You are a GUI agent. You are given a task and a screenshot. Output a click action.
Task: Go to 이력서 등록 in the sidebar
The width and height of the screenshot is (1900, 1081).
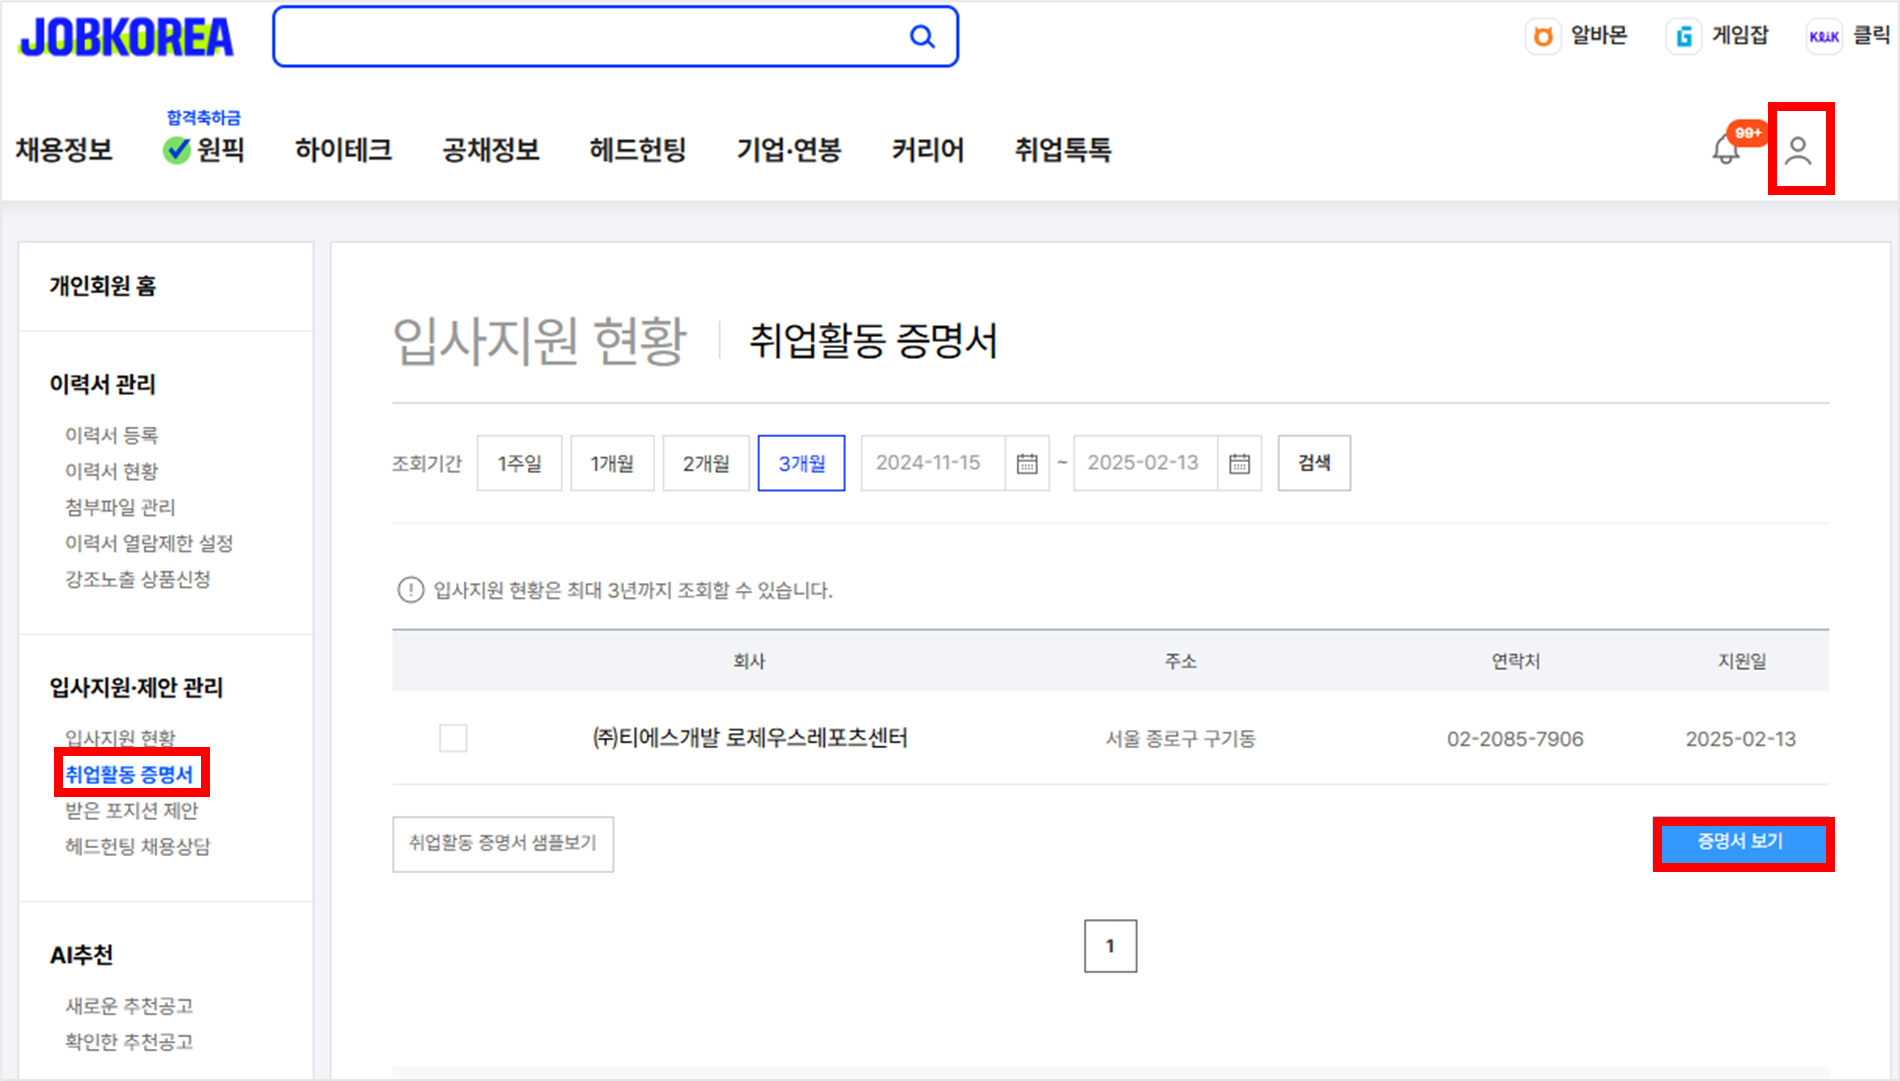coord(112,434)
